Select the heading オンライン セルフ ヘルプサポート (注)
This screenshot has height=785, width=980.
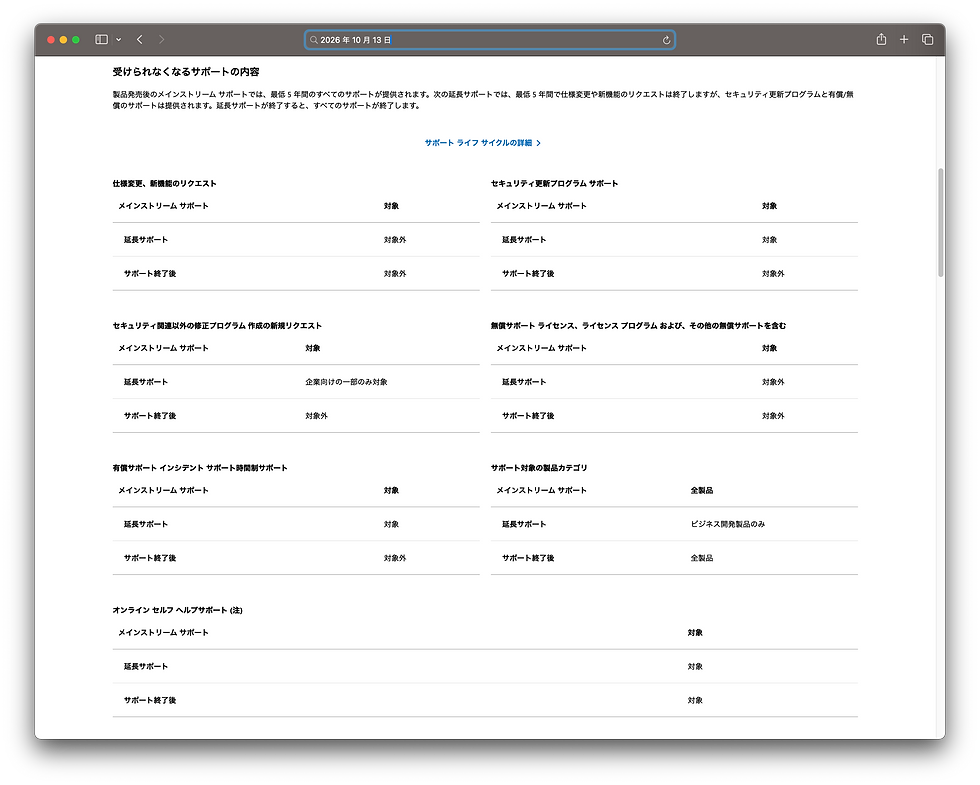coord(178,610)
